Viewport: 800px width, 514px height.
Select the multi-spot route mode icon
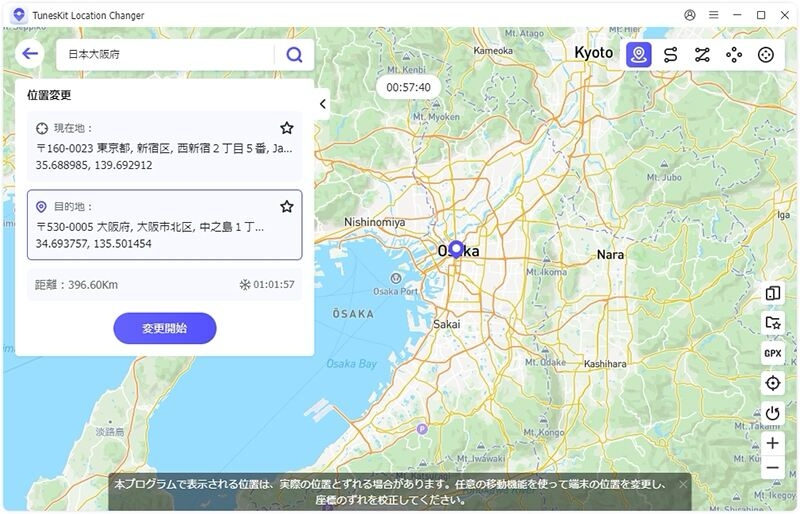click(x=702, y=55)
